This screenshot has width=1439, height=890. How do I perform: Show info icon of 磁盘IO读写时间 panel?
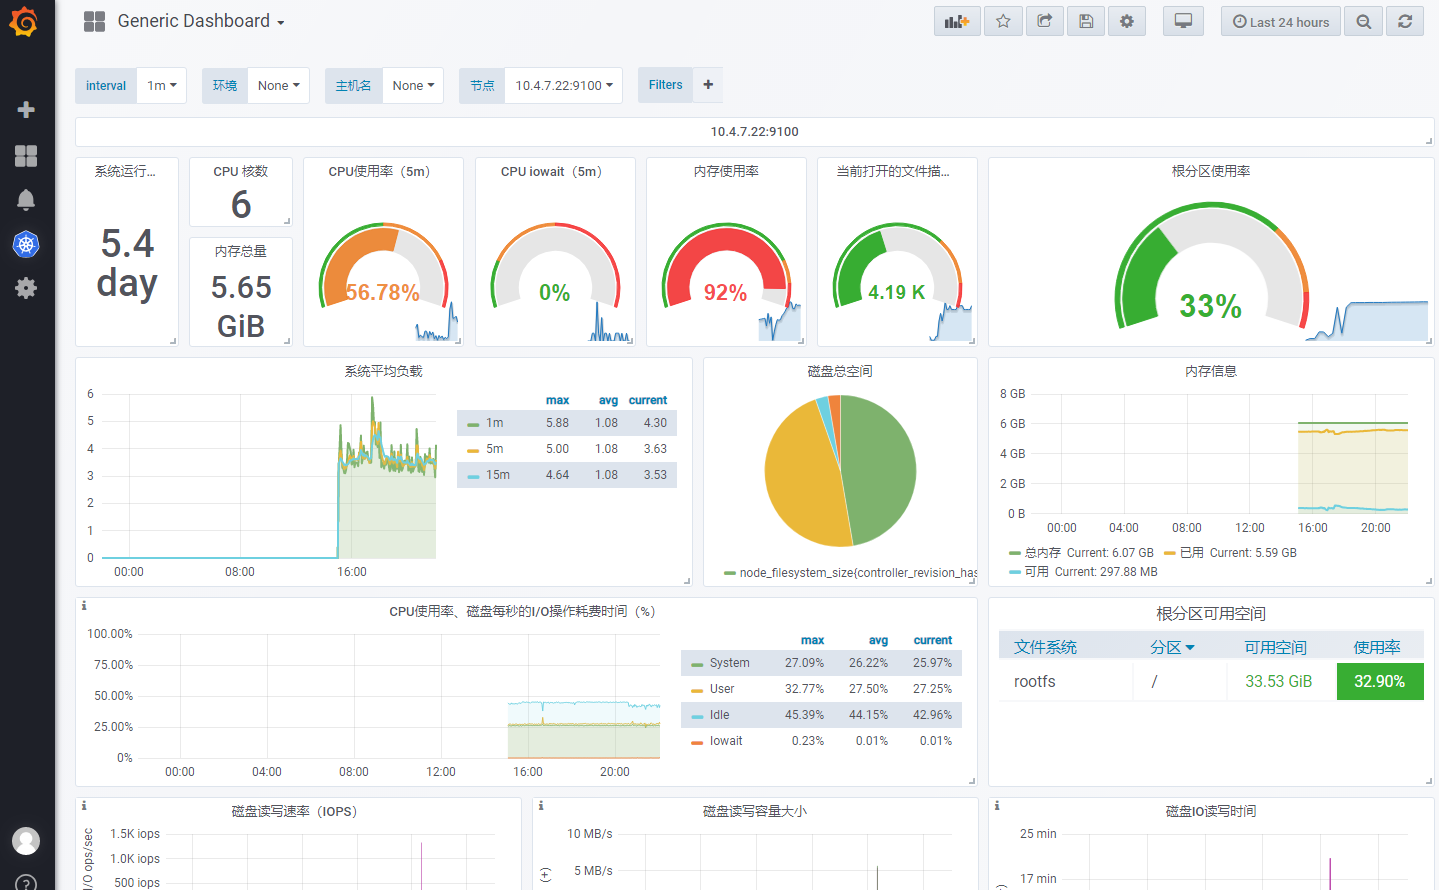[997, 806]
